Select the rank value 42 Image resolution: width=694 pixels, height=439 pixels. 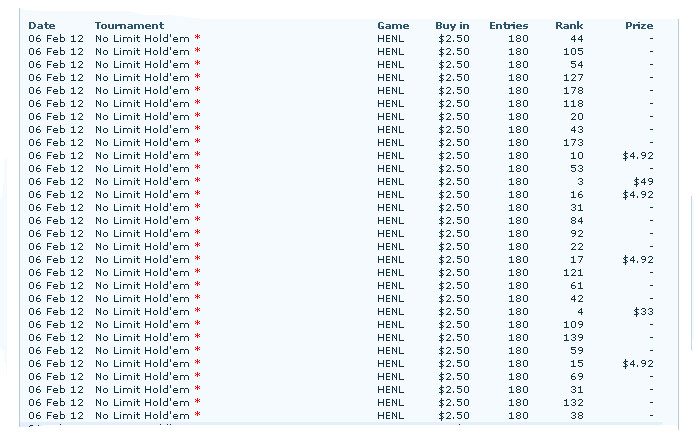(577, 299)
